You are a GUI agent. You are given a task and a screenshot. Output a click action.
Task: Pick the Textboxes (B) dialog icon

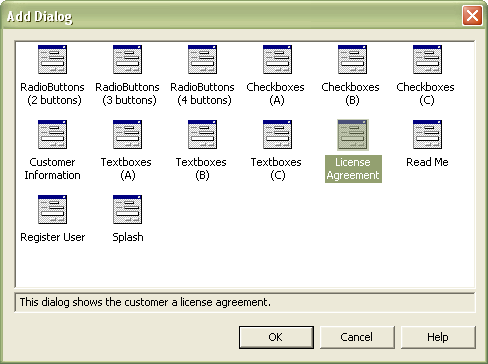point(202,135)
